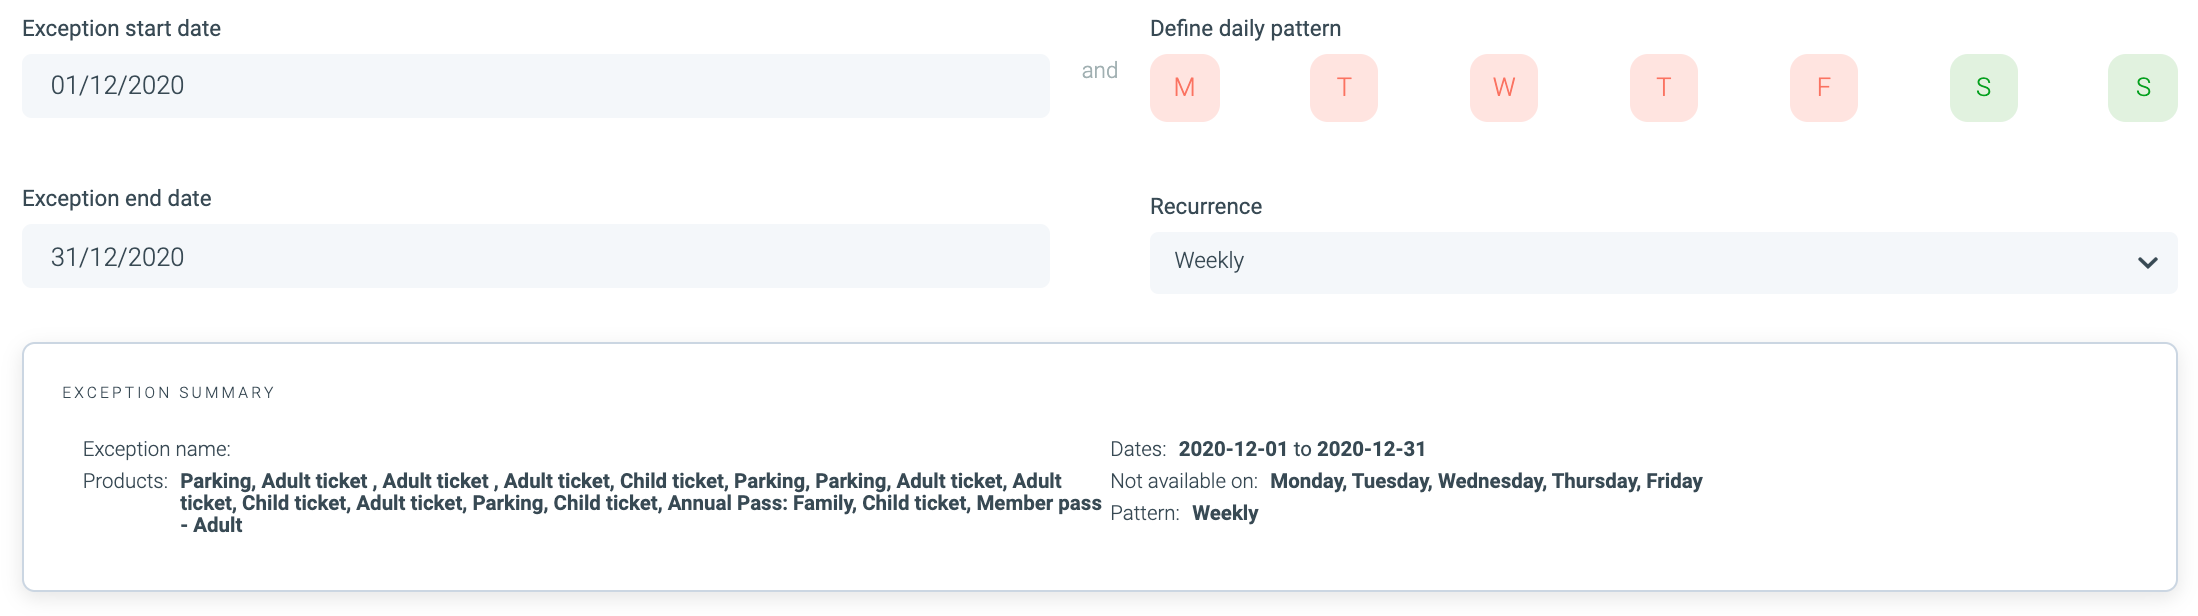The height and width of the screenshot is (616, 2198).
Task: Open the Recurrence "Weekly" dropdown
Action: [x=1640, y=262]
